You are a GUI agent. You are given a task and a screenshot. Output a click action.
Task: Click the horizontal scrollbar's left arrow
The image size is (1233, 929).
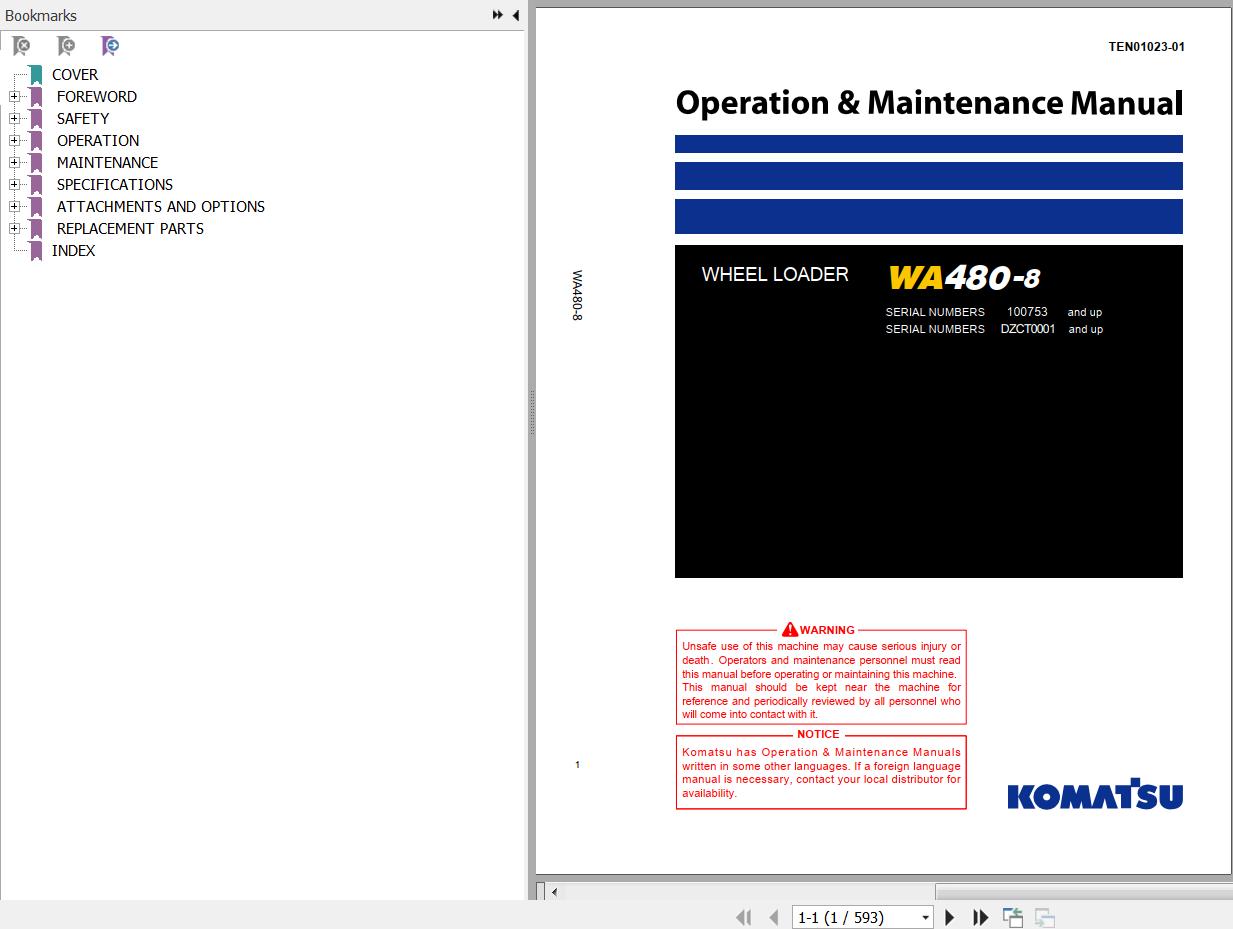(554, 891)
